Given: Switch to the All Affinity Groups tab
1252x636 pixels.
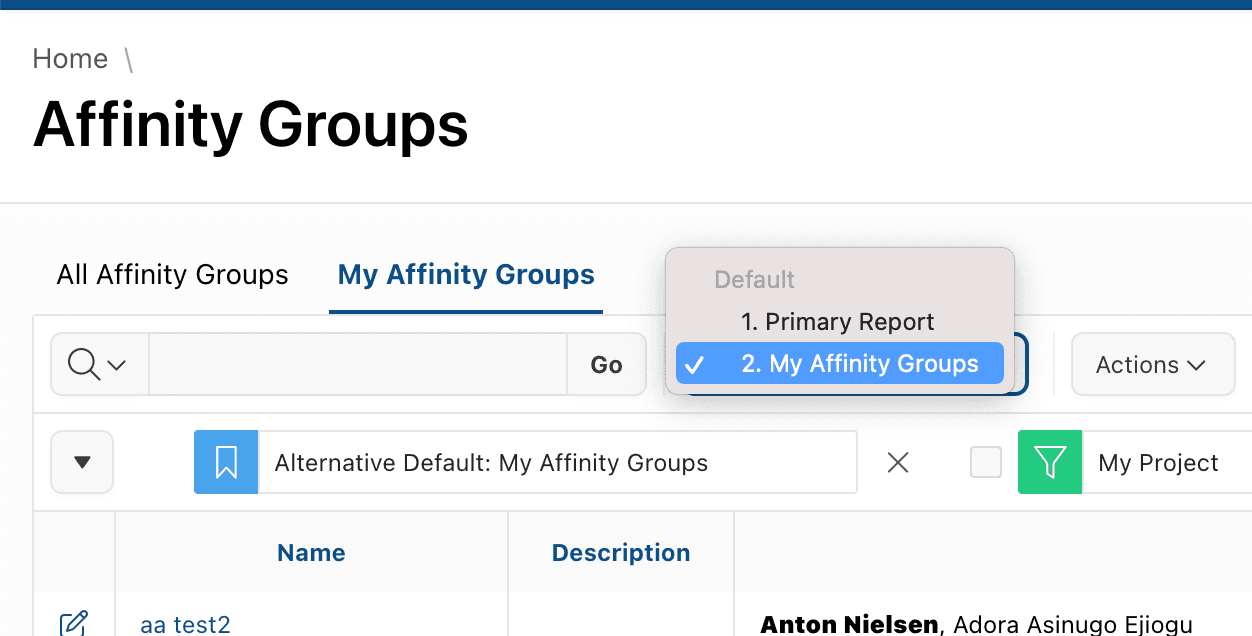Looking at the screenshot, I should coord(171,274).
